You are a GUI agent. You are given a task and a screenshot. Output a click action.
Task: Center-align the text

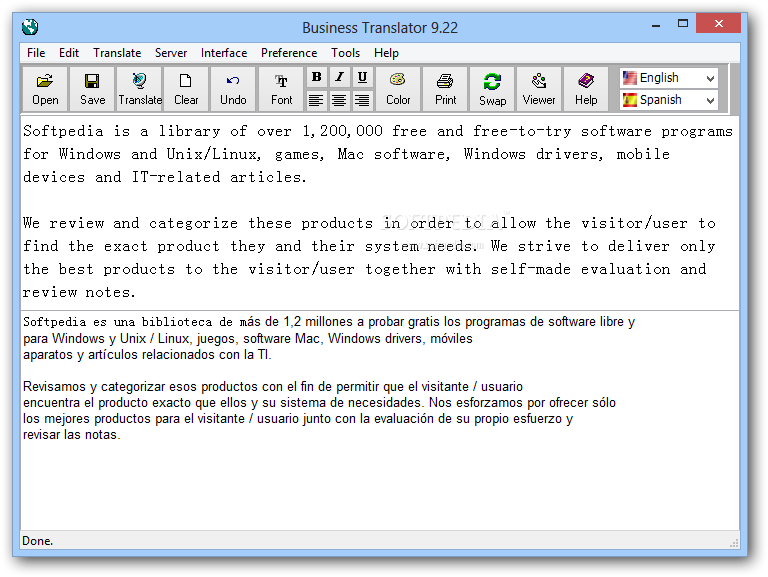(x=339, y=100)
